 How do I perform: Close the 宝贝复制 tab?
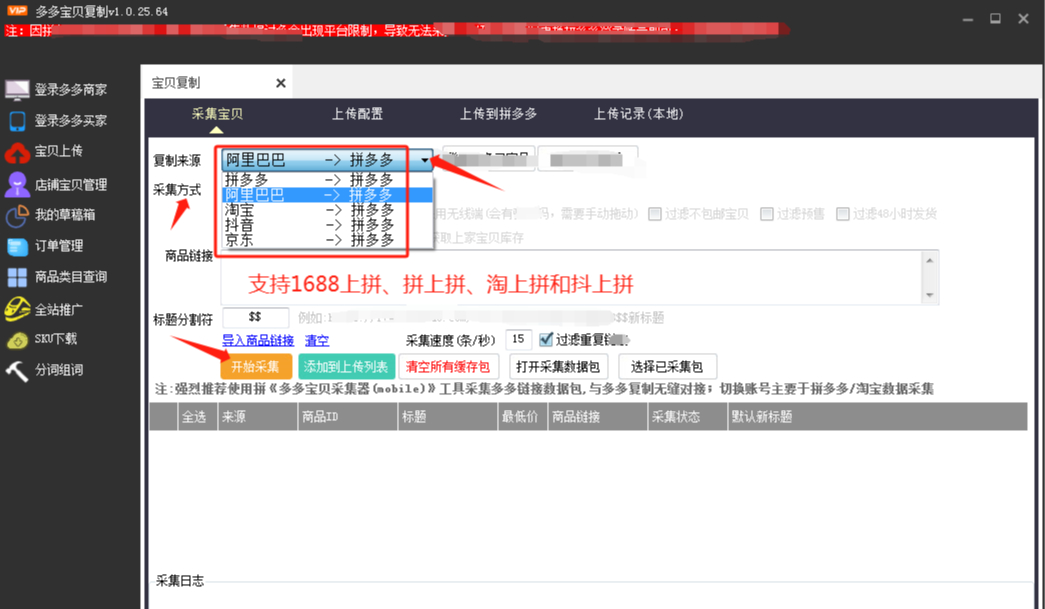click(x=281, y=83)
